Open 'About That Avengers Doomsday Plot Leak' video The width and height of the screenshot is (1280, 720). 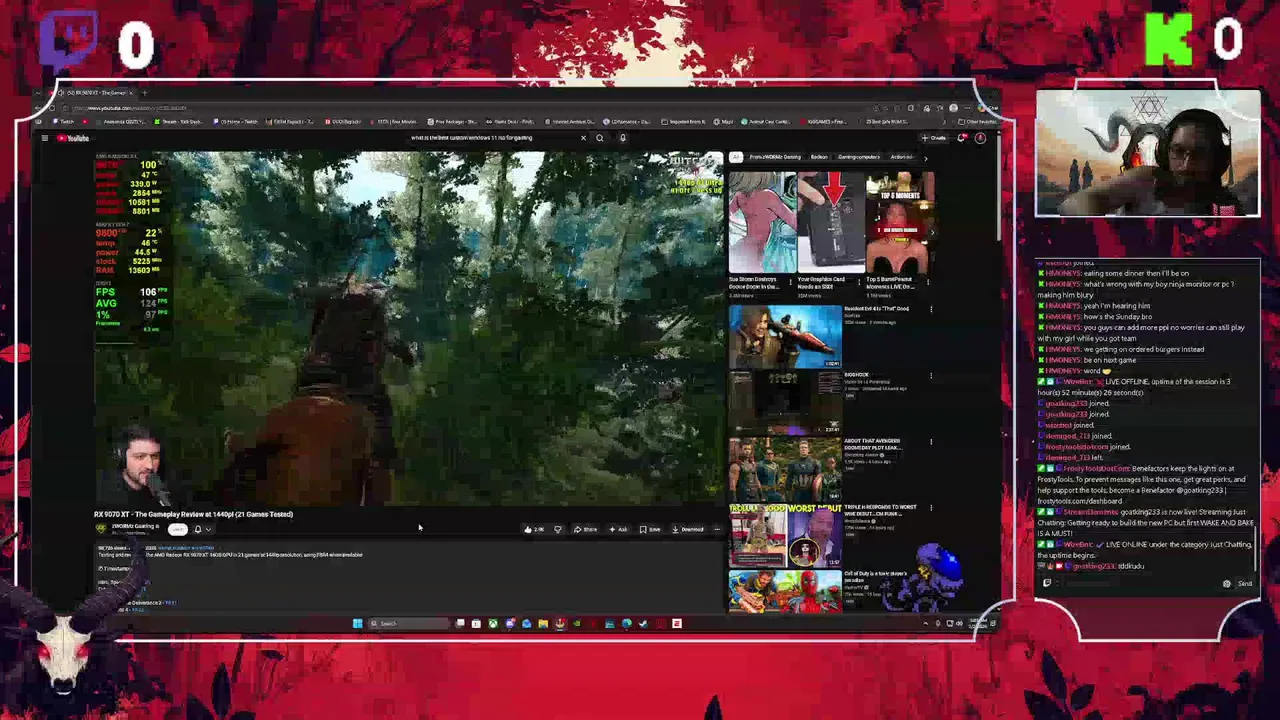click(785, 469)
